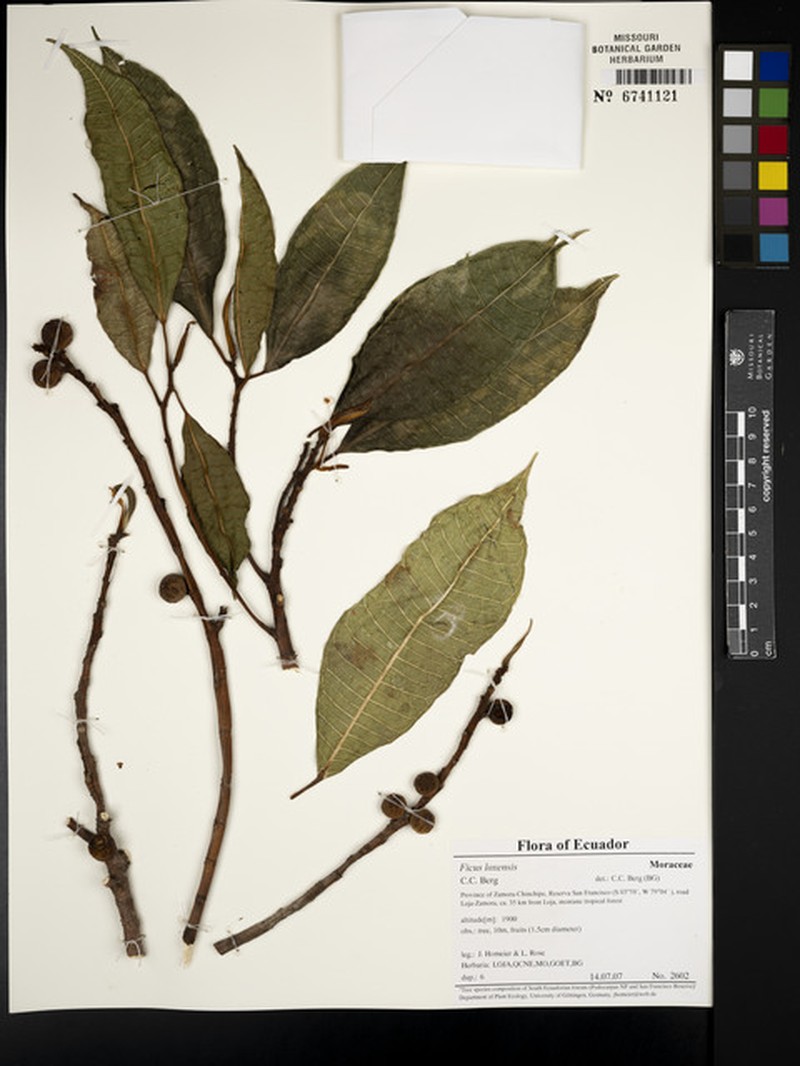Click the Missouri Botanical Garden logo on ruler

click(739, 356)
